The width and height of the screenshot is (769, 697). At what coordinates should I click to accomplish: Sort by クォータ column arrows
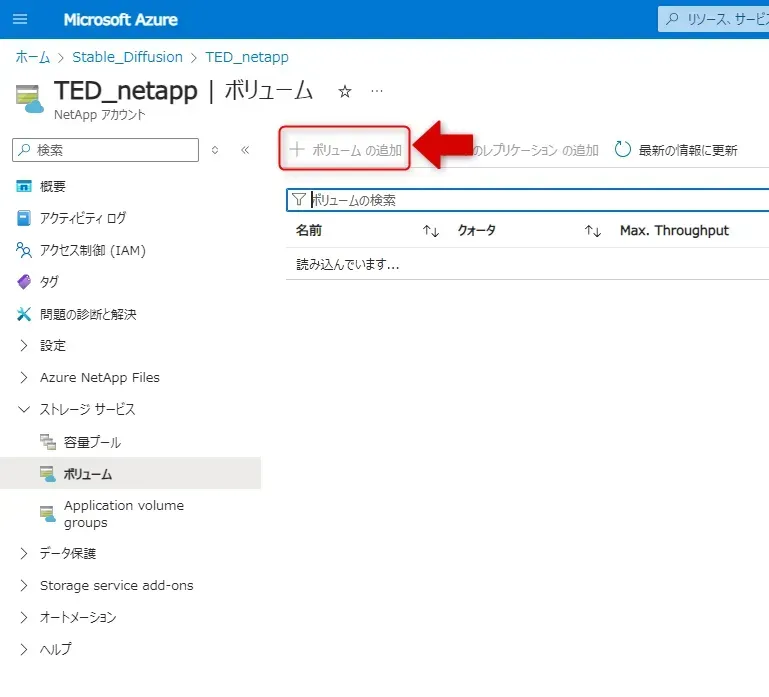593,231
